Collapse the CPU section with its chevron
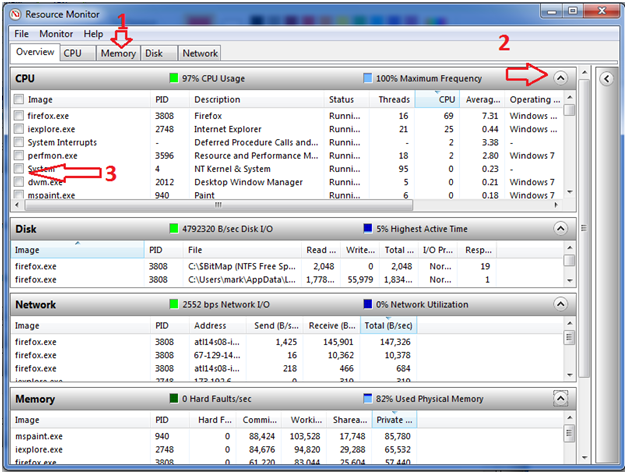 click(560, 77)
